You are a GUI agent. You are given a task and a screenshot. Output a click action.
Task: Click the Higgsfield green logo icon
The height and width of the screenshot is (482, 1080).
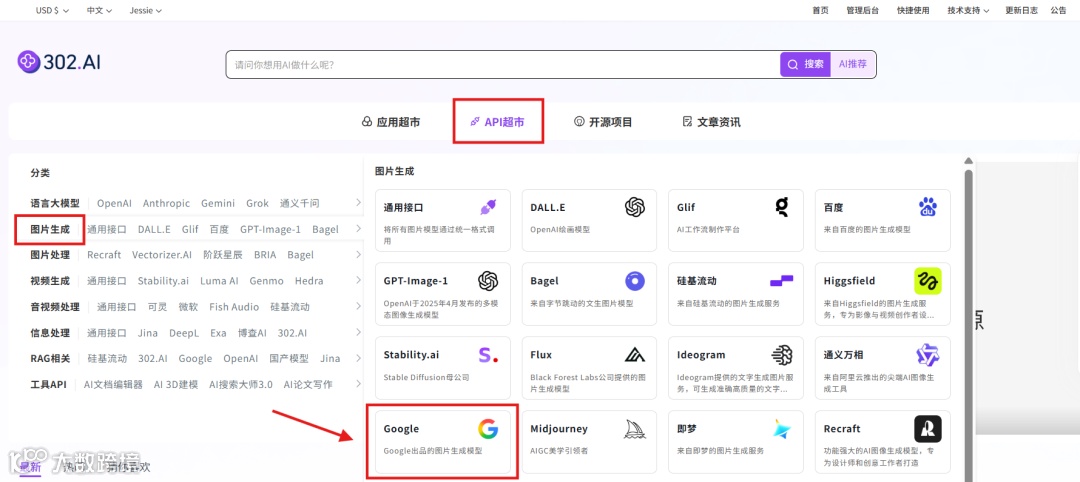point(928,281)
